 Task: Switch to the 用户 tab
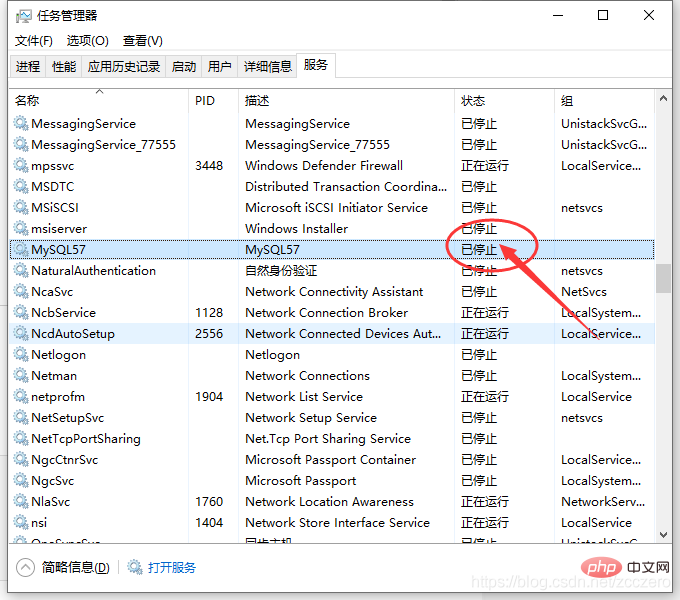click(219, 67)
